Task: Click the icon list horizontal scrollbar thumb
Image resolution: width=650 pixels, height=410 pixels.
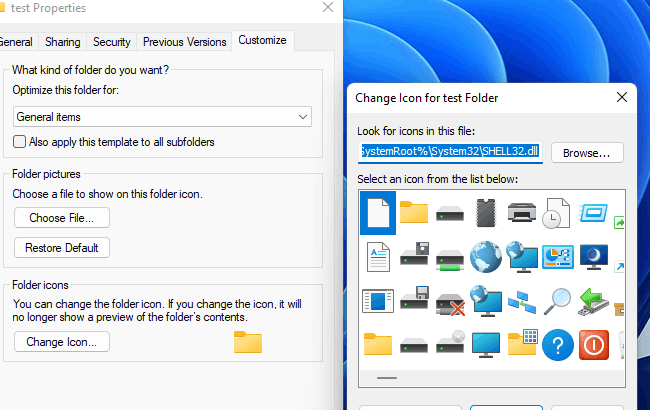Action: point(387,378)
